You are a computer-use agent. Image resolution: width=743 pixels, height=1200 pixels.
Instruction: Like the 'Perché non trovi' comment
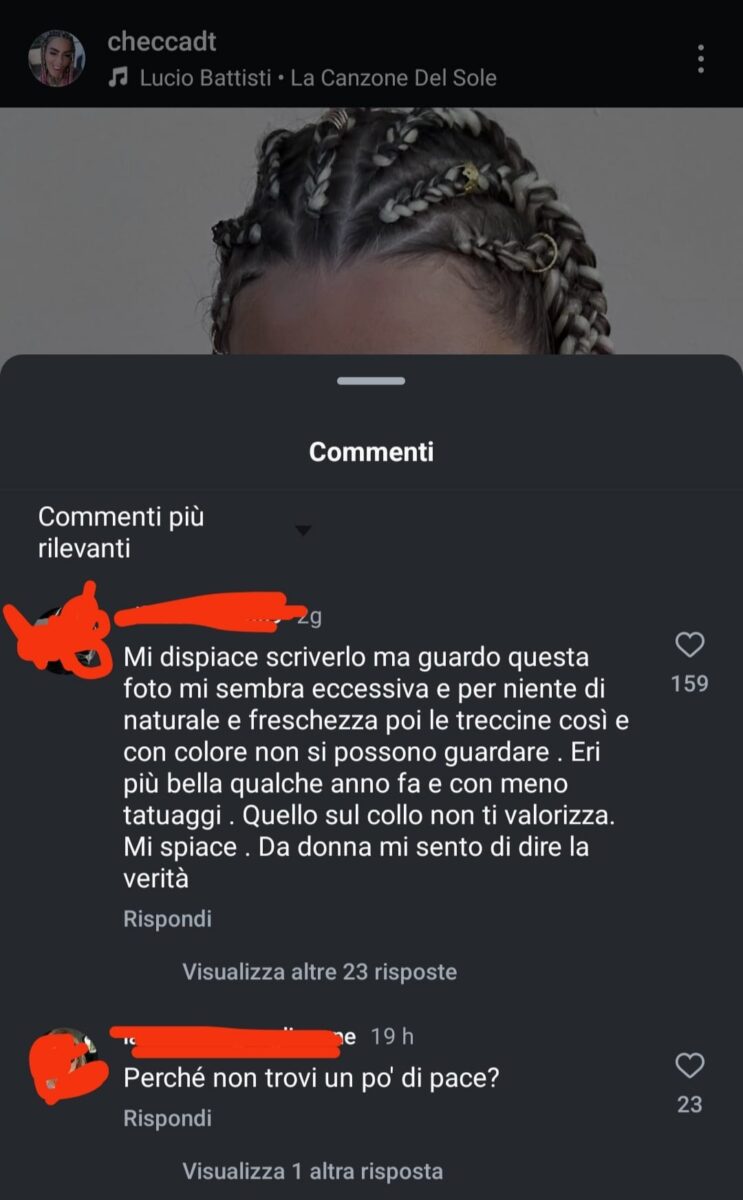click(690, 1066)
